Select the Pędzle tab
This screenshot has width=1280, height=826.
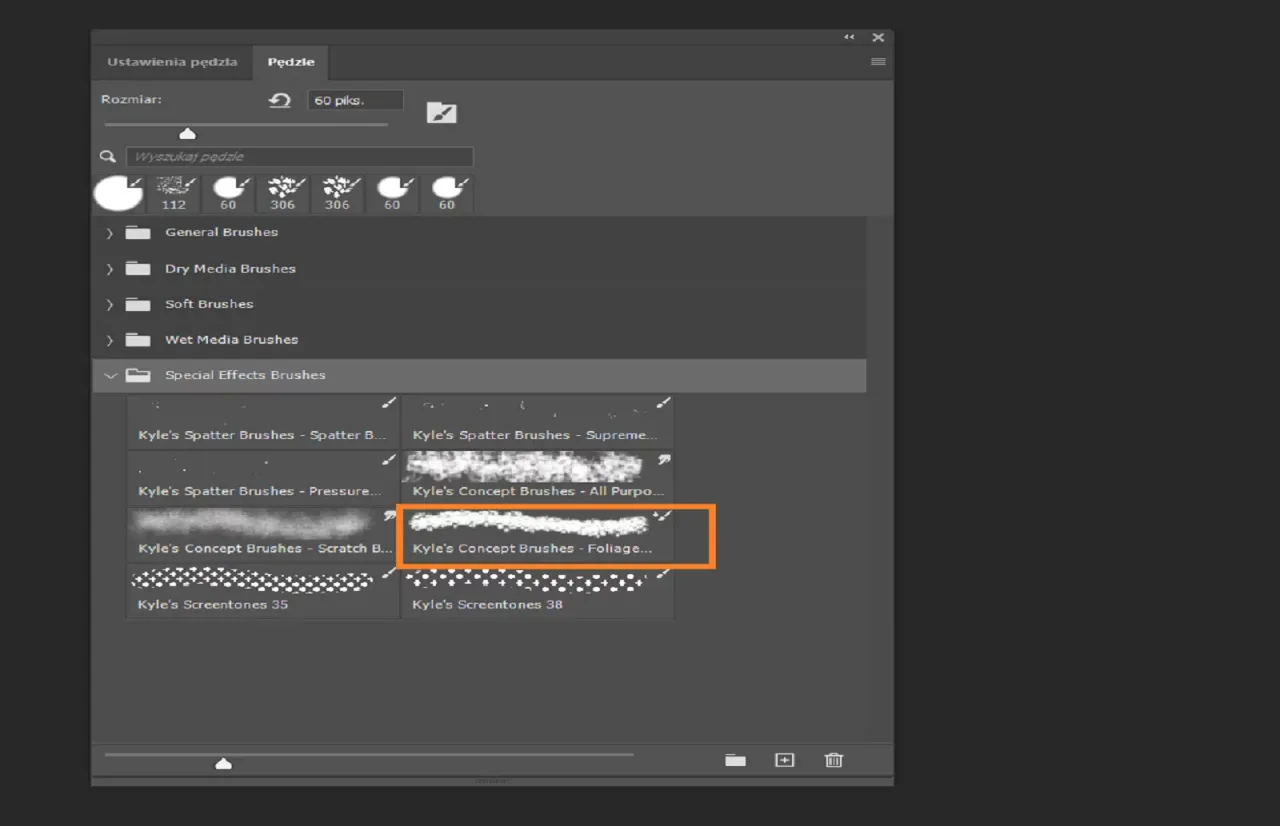pyautogui.click(x=290, y=61)
